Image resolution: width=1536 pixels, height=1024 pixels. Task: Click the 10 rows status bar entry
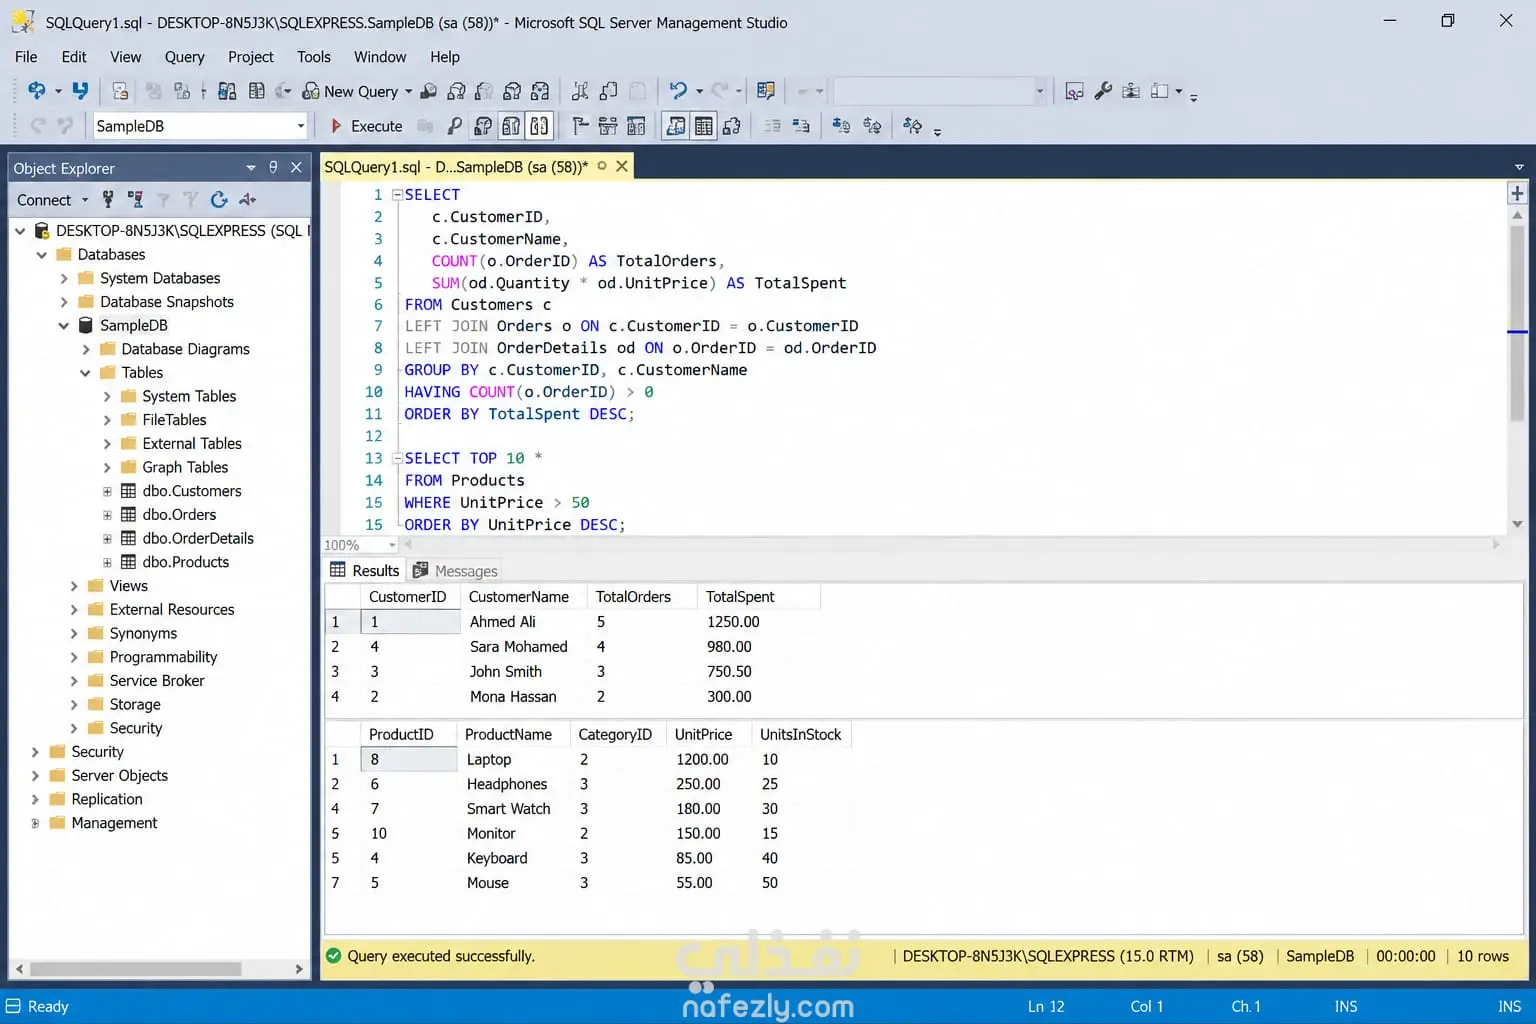1482,956
